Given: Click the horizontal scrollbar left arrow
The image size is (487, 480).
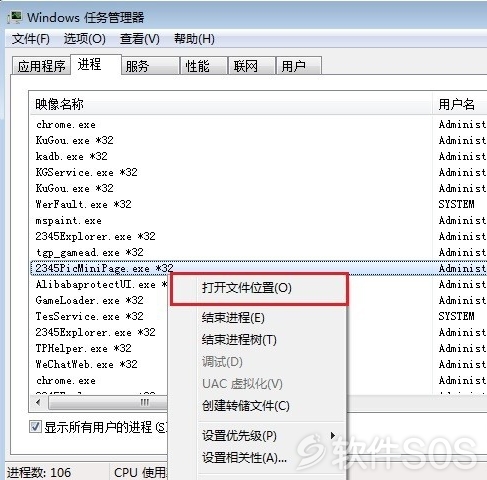Looking at the screenshot, I should pyautogui.click(x=38, y=402).
